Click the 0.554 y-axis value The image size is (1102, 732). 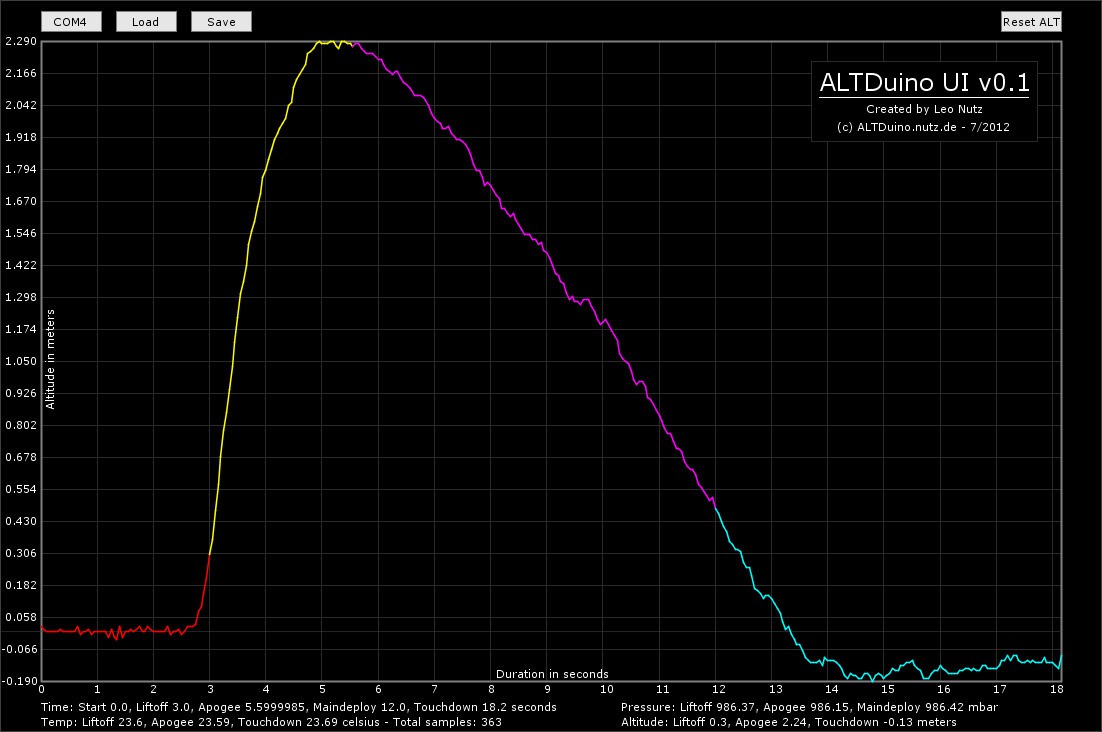(21, 489)
